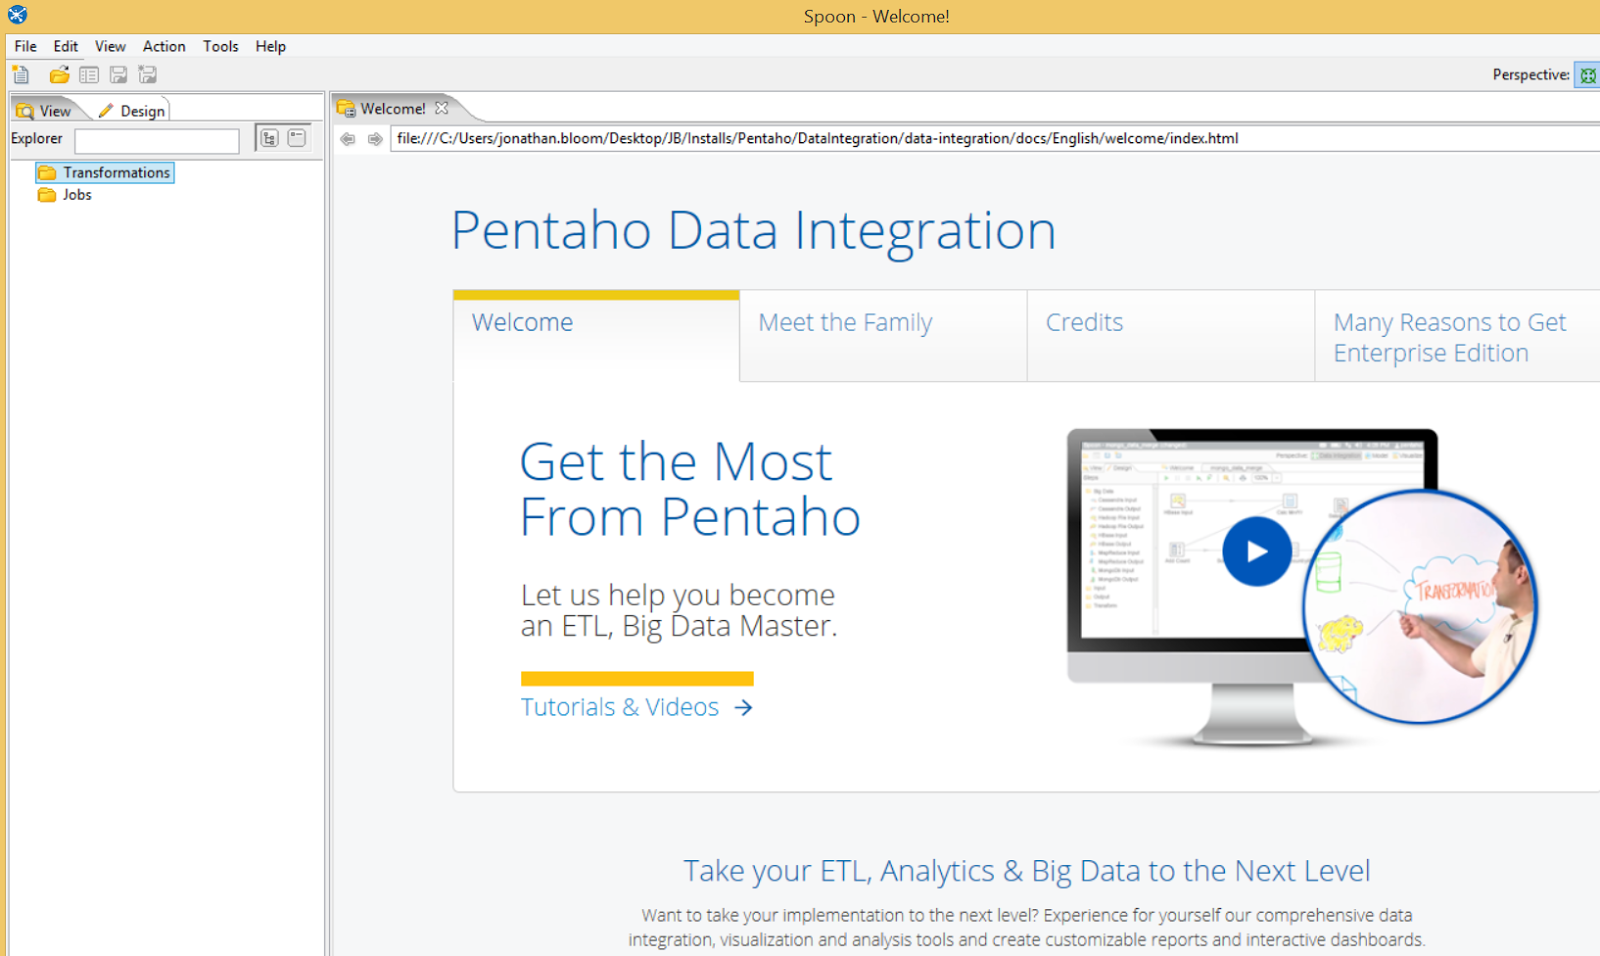Open the Edit menu
1600x956 pixels.
tap(66, 46)
